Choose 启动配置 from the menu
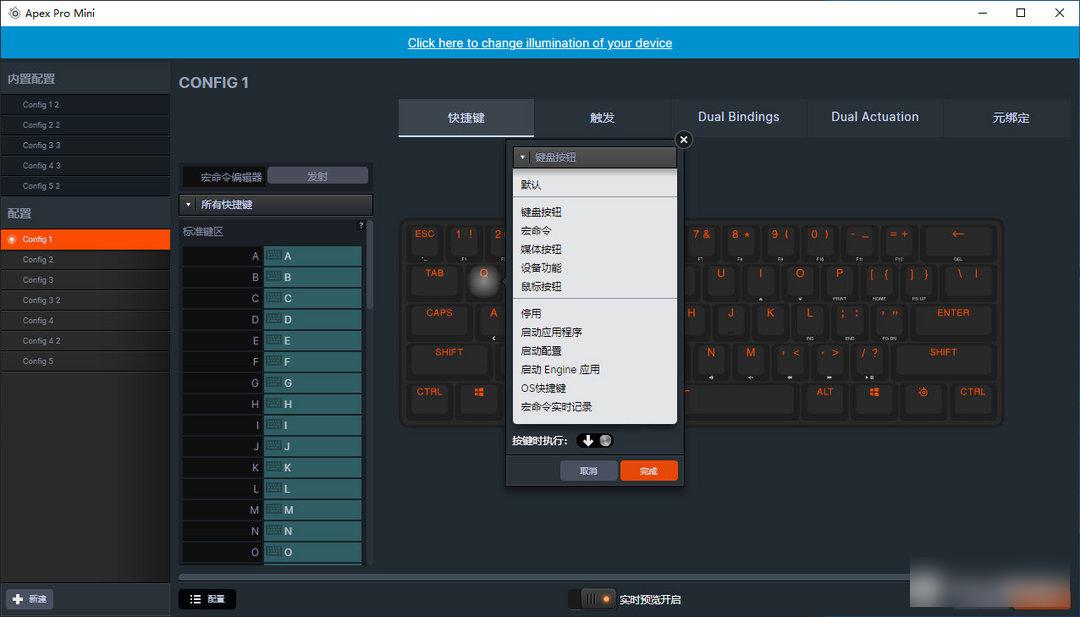 (x=595, y=351)
